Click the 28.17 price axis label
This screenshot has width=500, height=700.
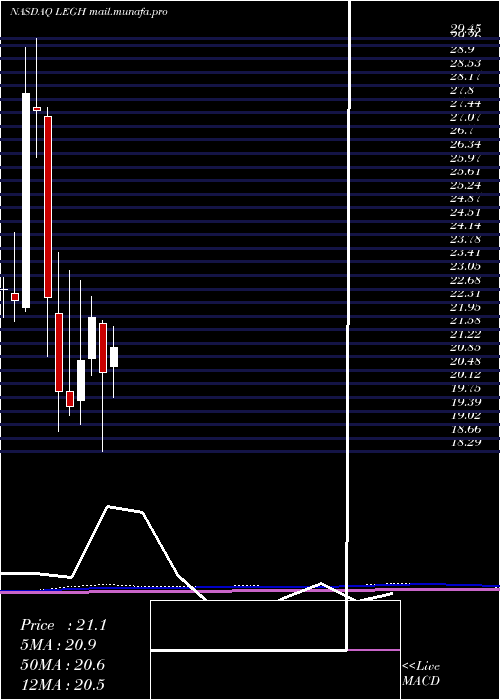click(x=465, y=76)
